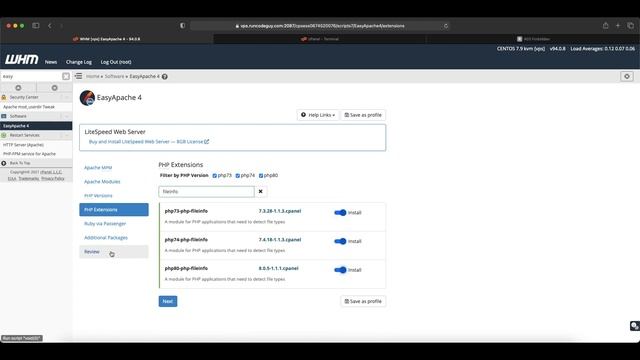Open the Additional Packages section
The width and height of the screenshot is (640, 360).
pos(106,238)
